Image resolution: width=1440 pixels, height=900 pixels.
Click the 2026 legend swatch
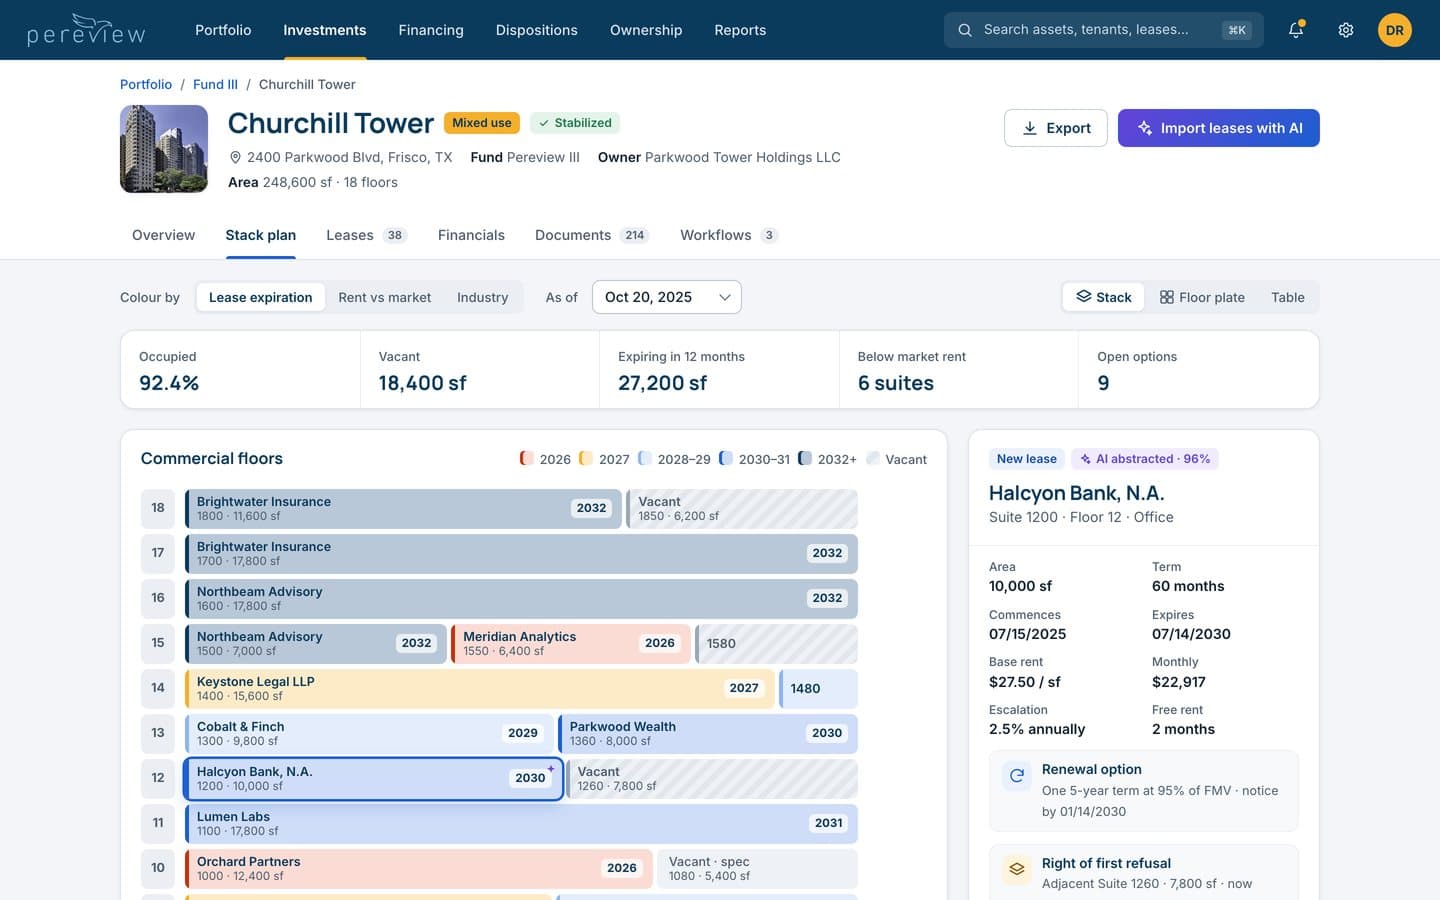pos(526,459)
